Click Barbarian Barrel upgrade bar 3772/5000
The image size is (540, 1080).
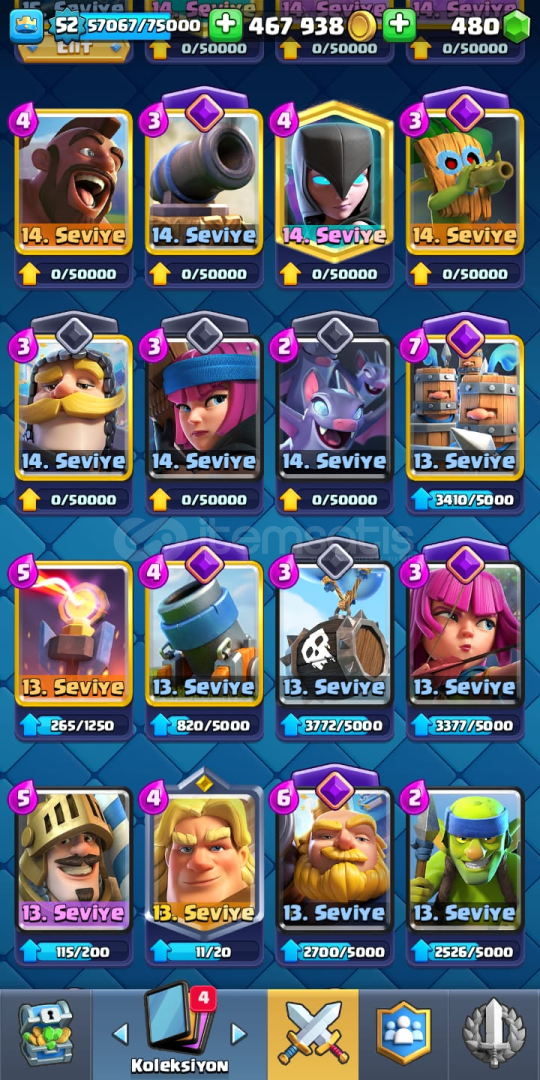pyautogui.click(x=335, y=725)
